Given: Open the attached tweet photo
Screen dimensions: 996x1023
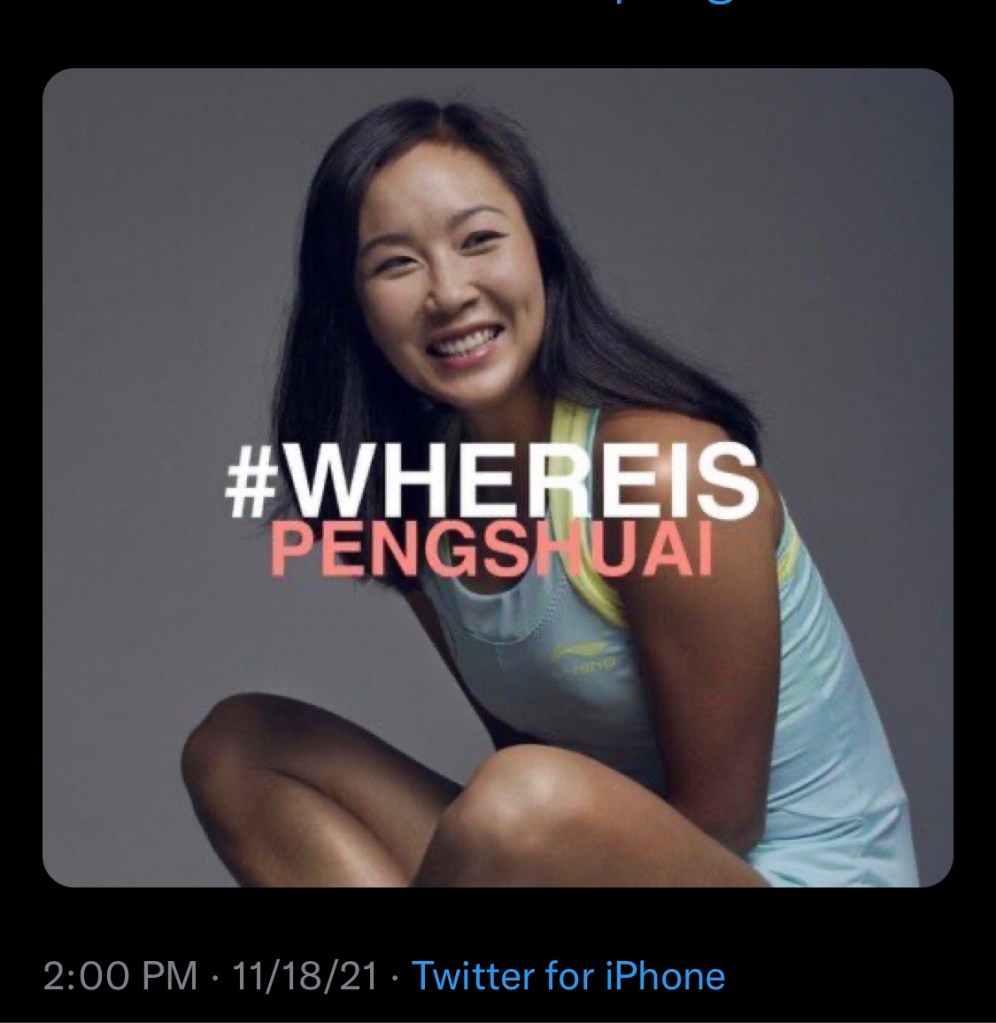Looking at the screenshot, I should (x=498, y=478).
